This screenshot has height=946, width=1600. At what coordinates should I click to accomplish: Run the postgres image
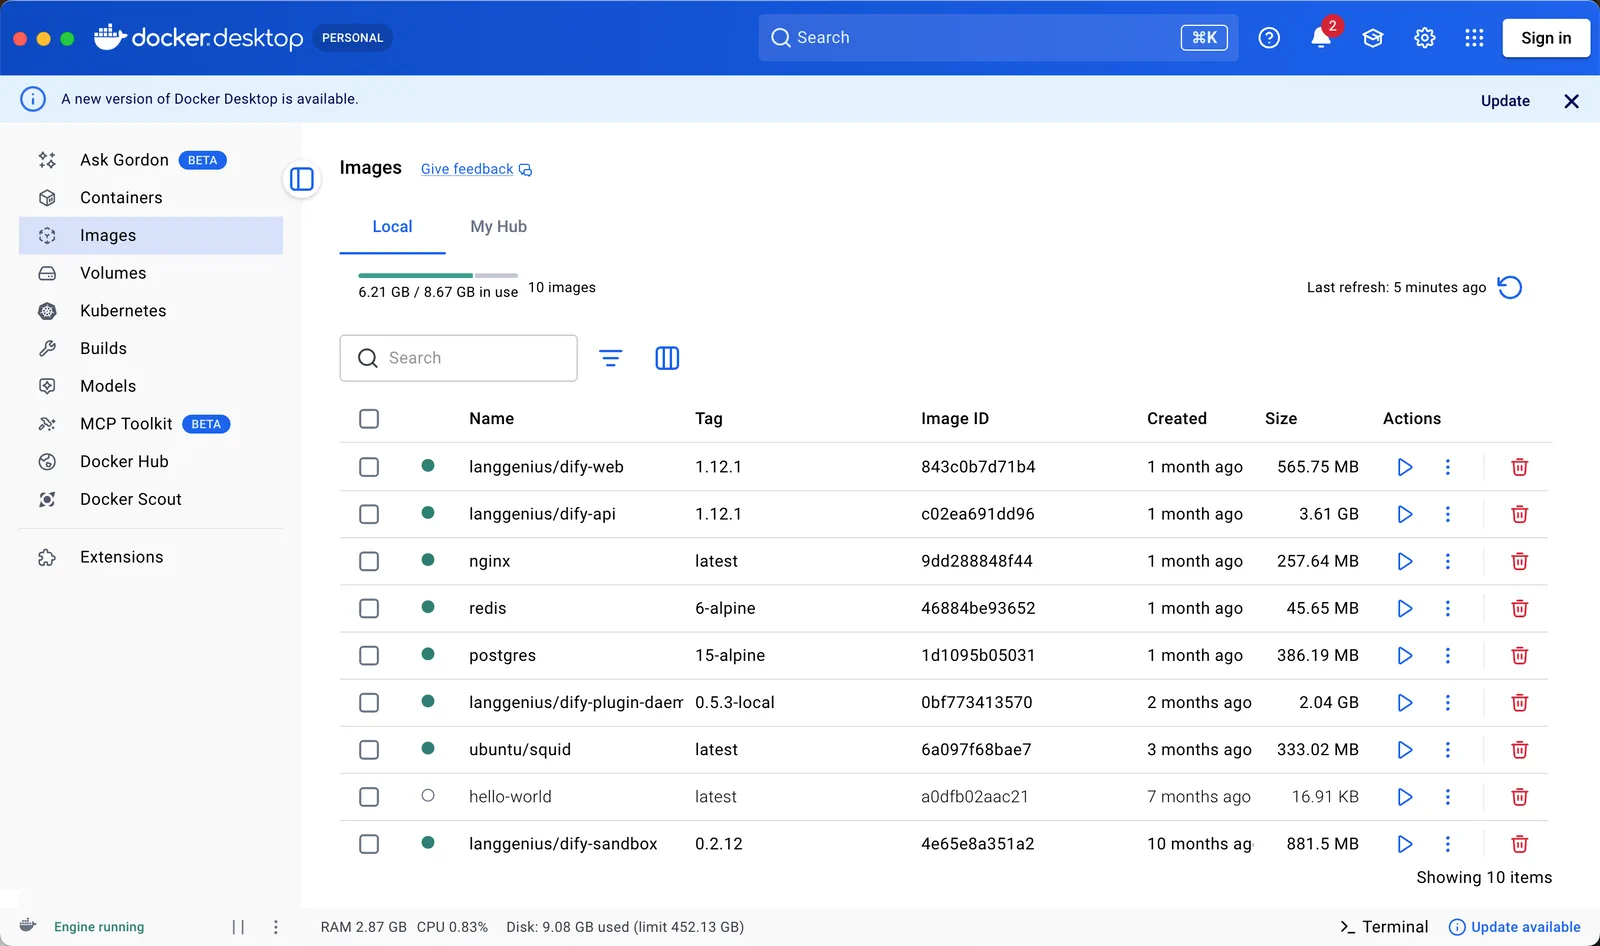tap(1405, 656)
